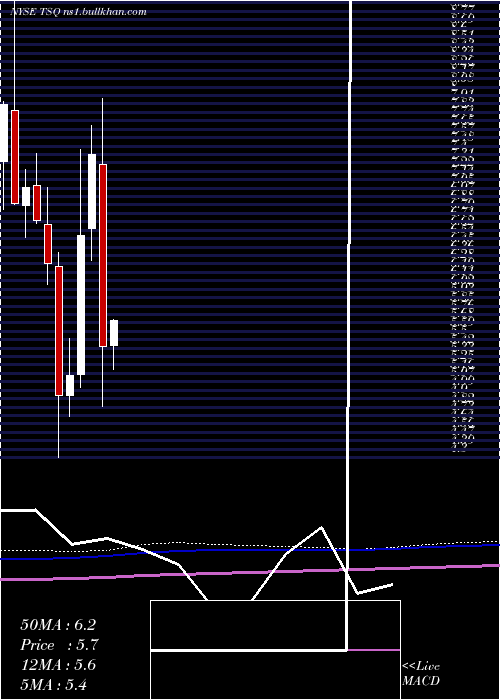This screenshot has width=500, height=700.
Task: Click the "Price : 5.7" value
Action: (x=59, y=645)
